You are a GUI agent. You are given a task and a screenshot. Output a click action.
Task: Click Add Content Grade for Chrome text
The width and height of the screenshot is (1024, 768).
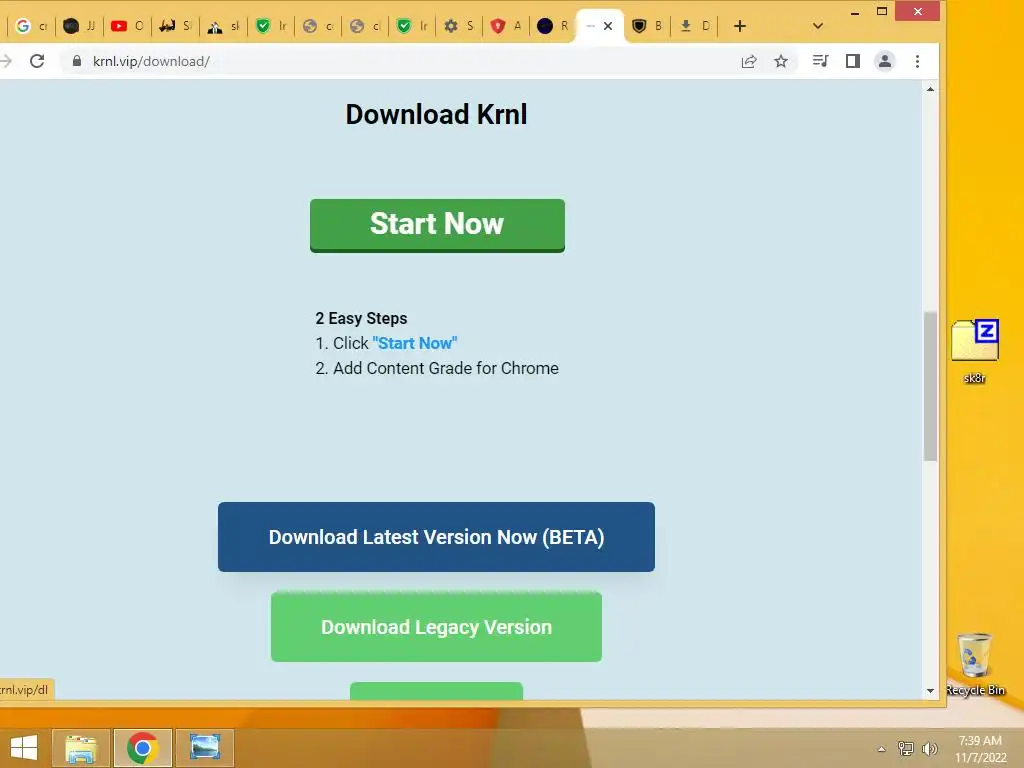coord(446,368)
